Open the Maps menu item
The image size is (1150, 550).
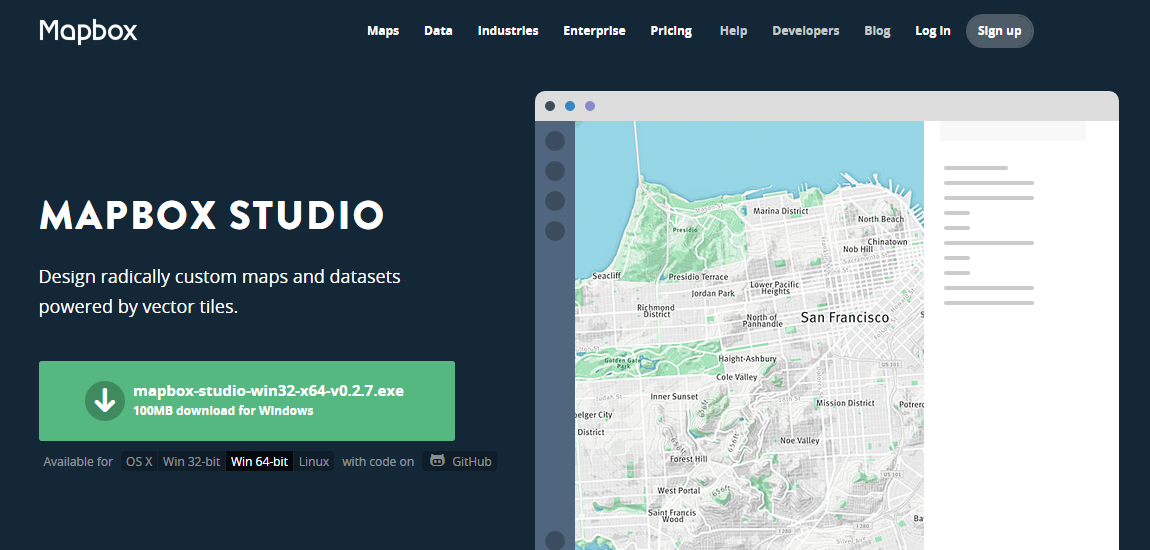click(383, 31)
